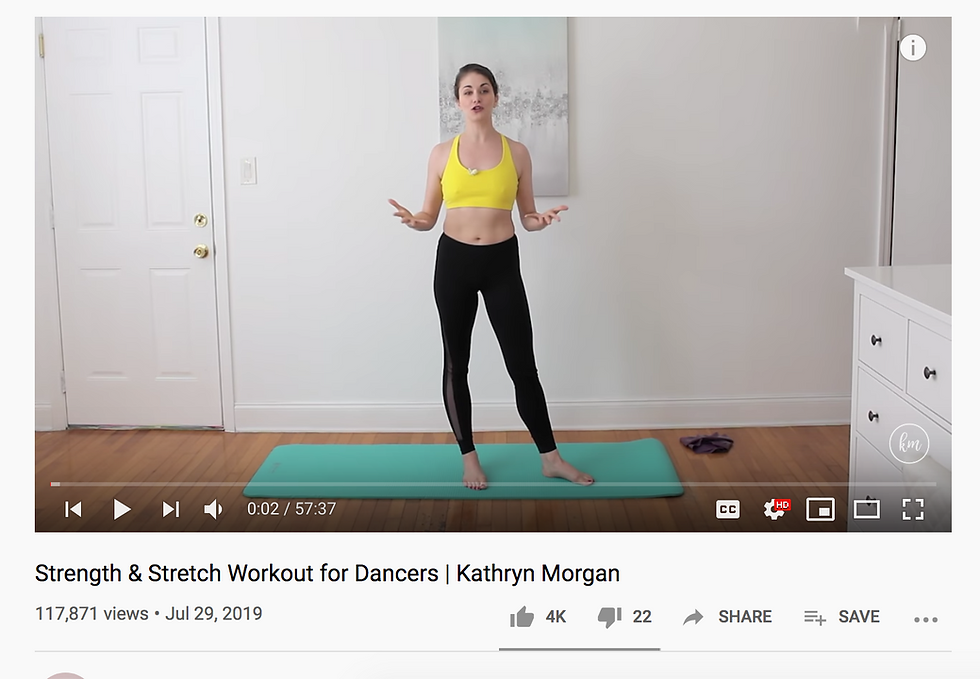The height and width of the screenshot is (679, 980).
Task: Save the video to a playlist
Action: click(842, 617)
